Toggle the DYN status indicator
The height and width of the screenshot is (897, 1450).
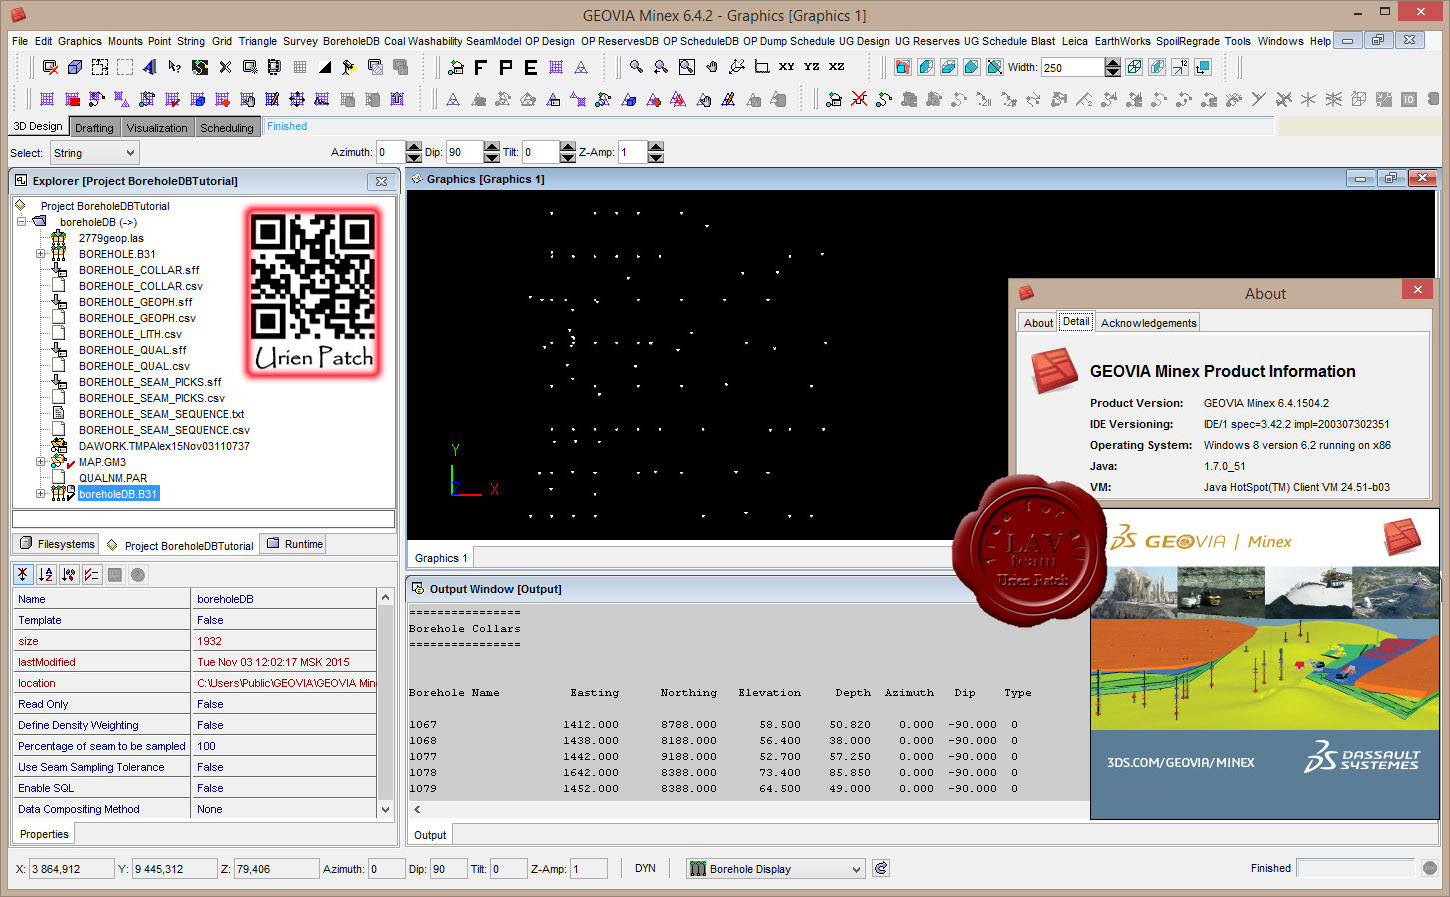pos(645,868)
